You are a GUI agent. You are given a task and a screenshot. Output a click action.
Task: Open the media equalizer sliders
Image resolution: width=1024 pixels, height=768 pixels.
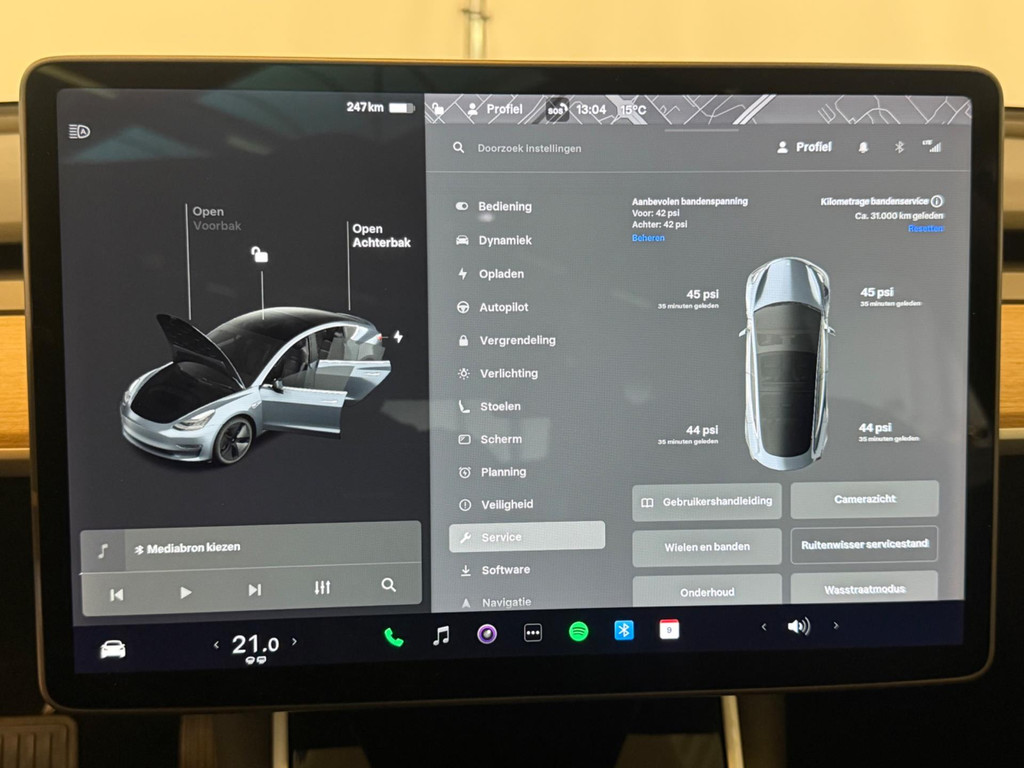tap(322, 588)
